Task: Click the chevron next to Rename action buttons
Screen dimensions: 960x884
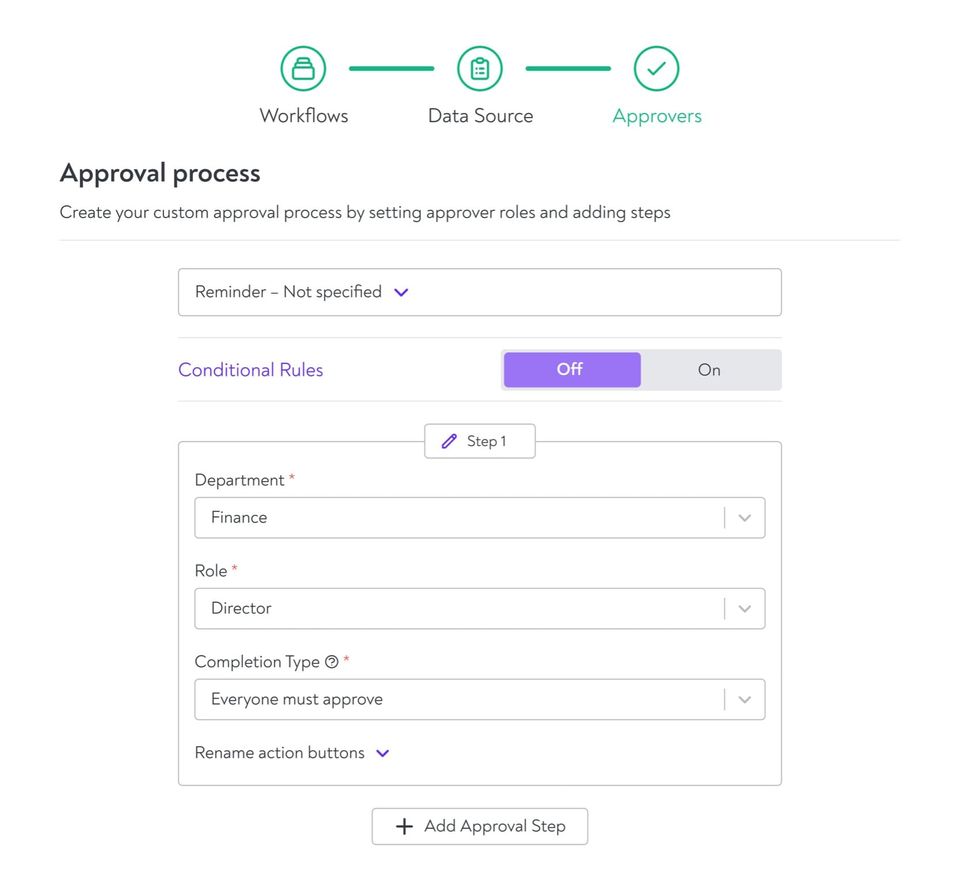Action: [383, 753]
